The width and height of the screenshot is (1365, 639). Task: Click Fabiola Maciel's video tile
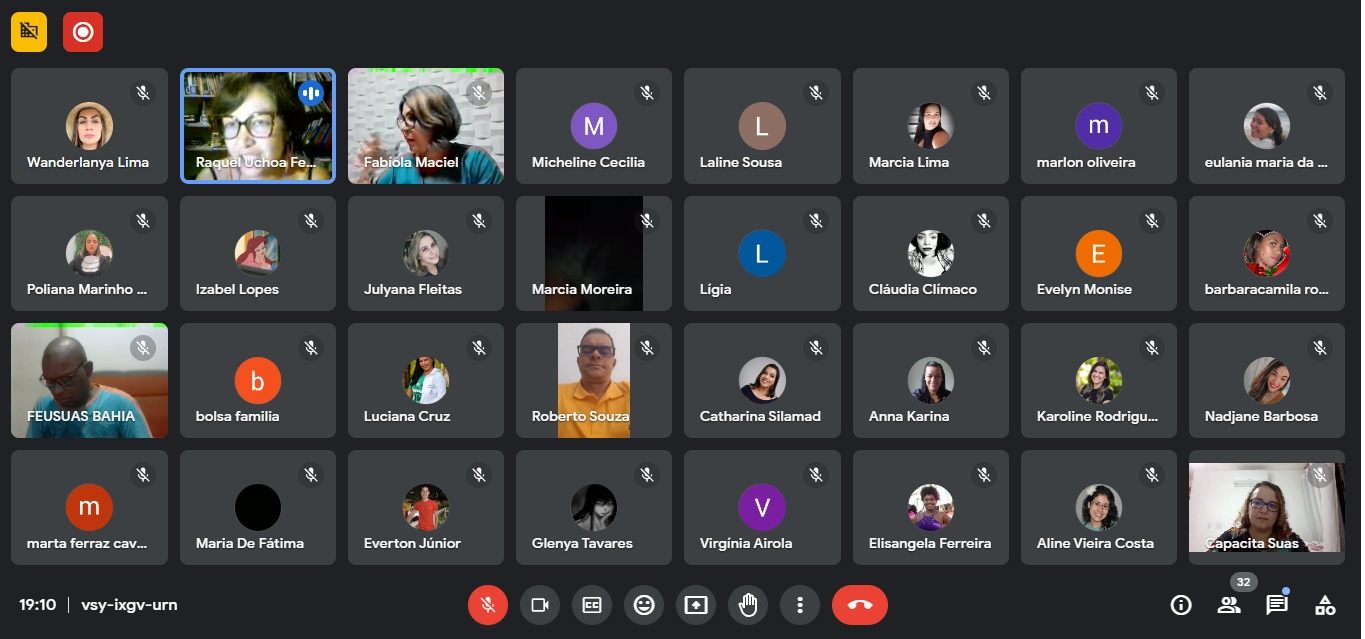click(426, 126)
